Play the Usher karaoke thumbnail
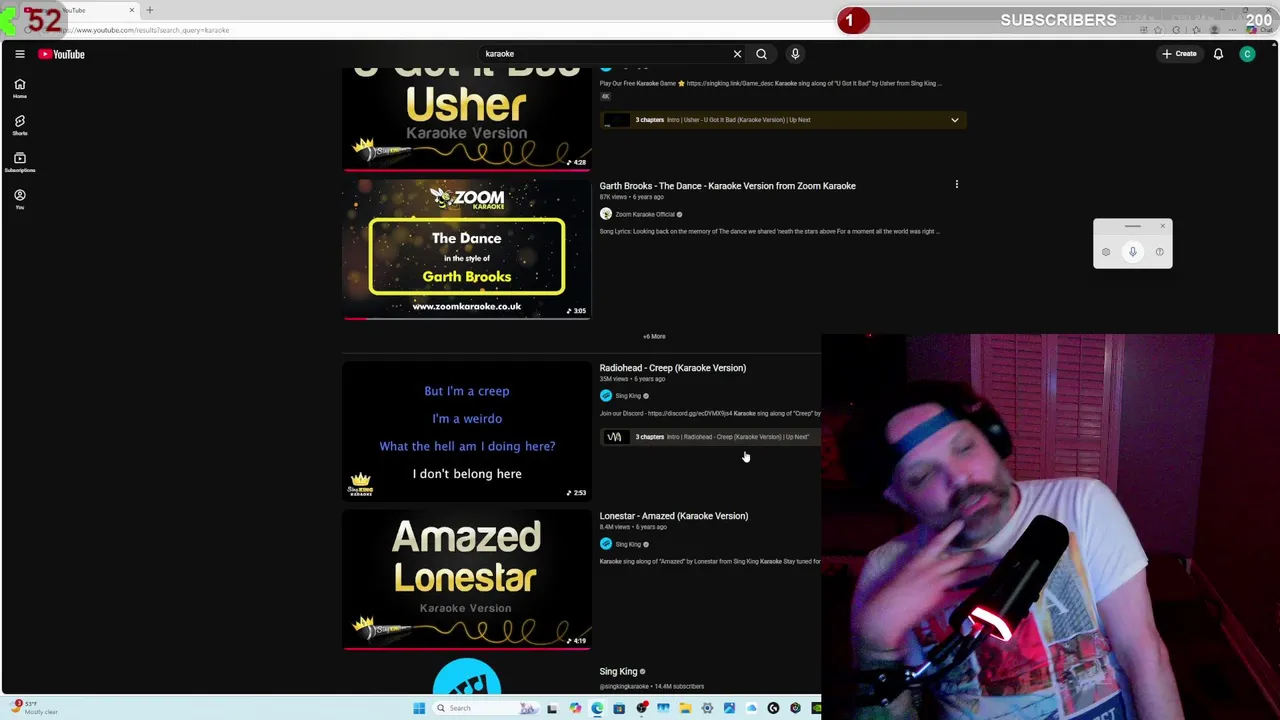 [467, 119]
